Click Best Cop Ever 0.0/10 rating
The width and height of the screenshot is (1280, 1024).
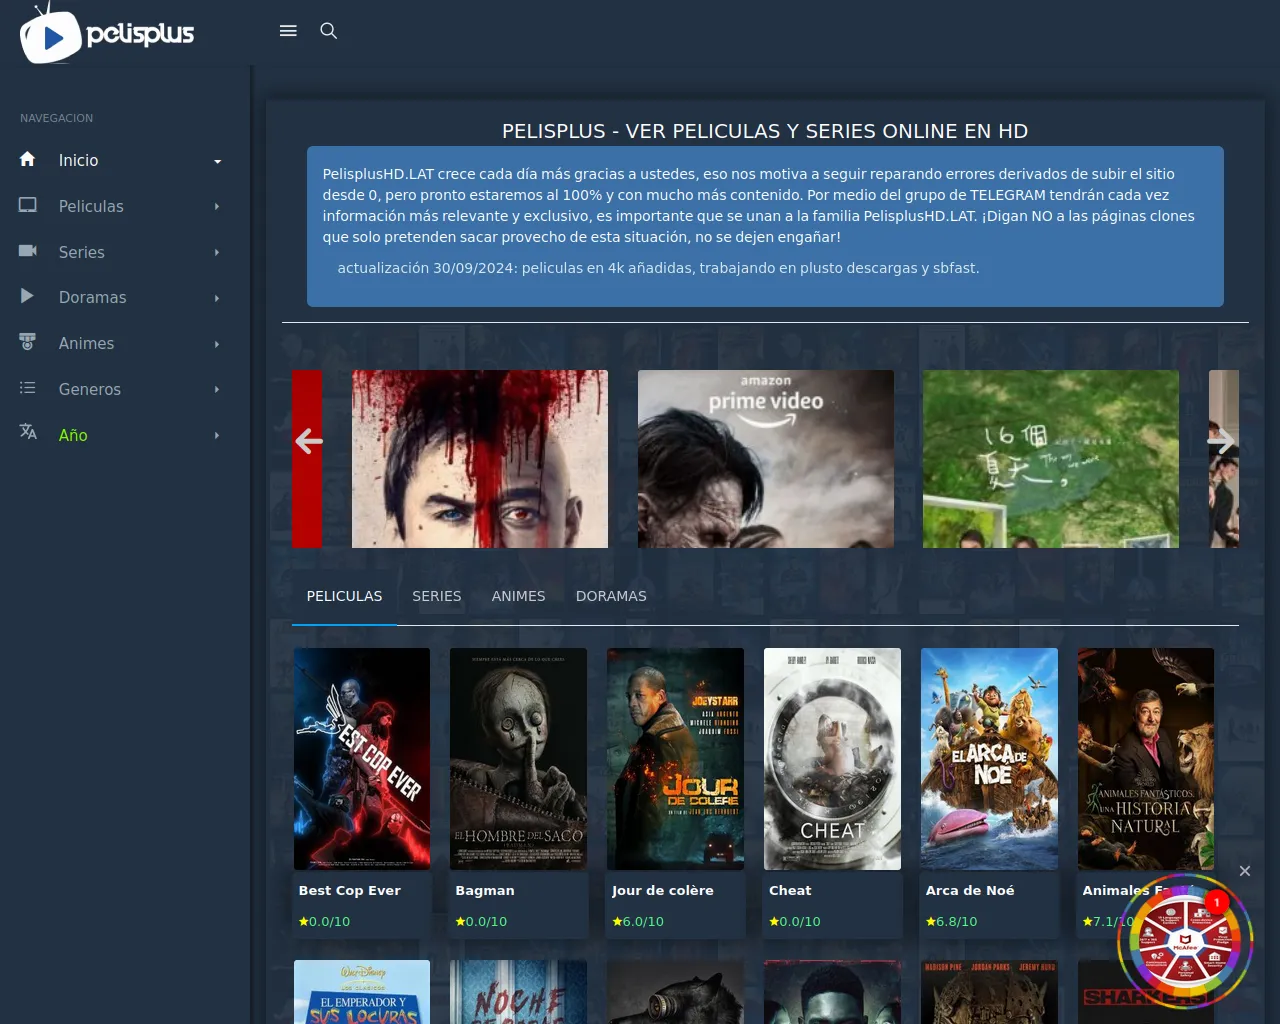pos(324,921)
